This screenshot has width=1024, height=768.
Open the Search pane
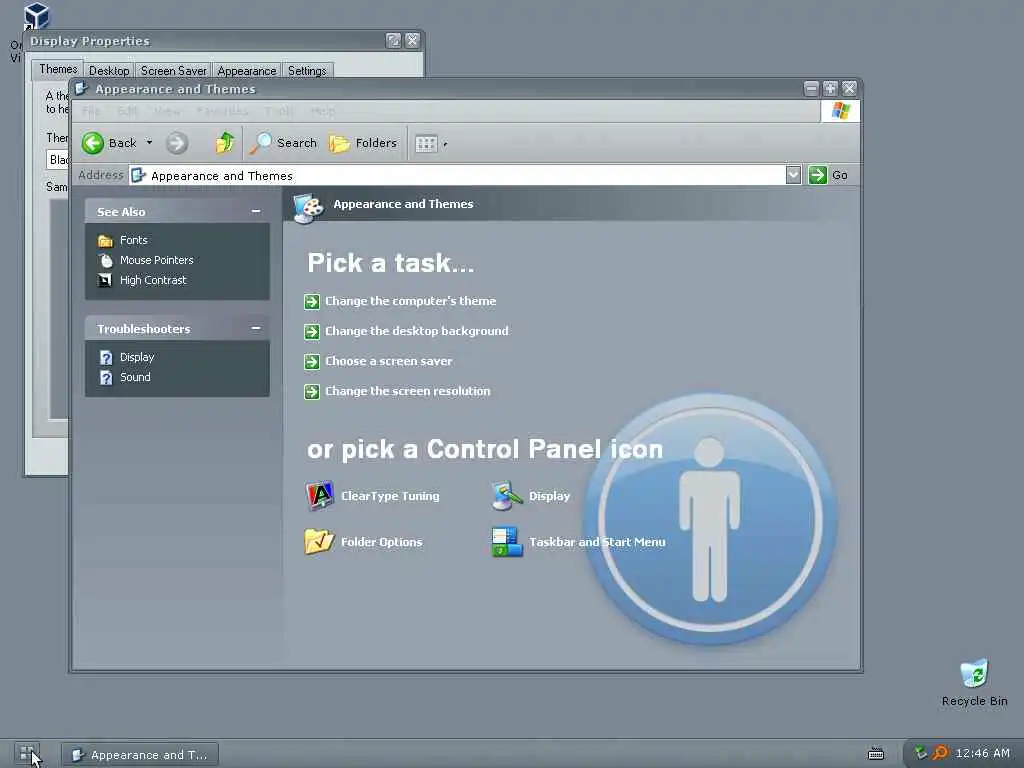point(283,142)
